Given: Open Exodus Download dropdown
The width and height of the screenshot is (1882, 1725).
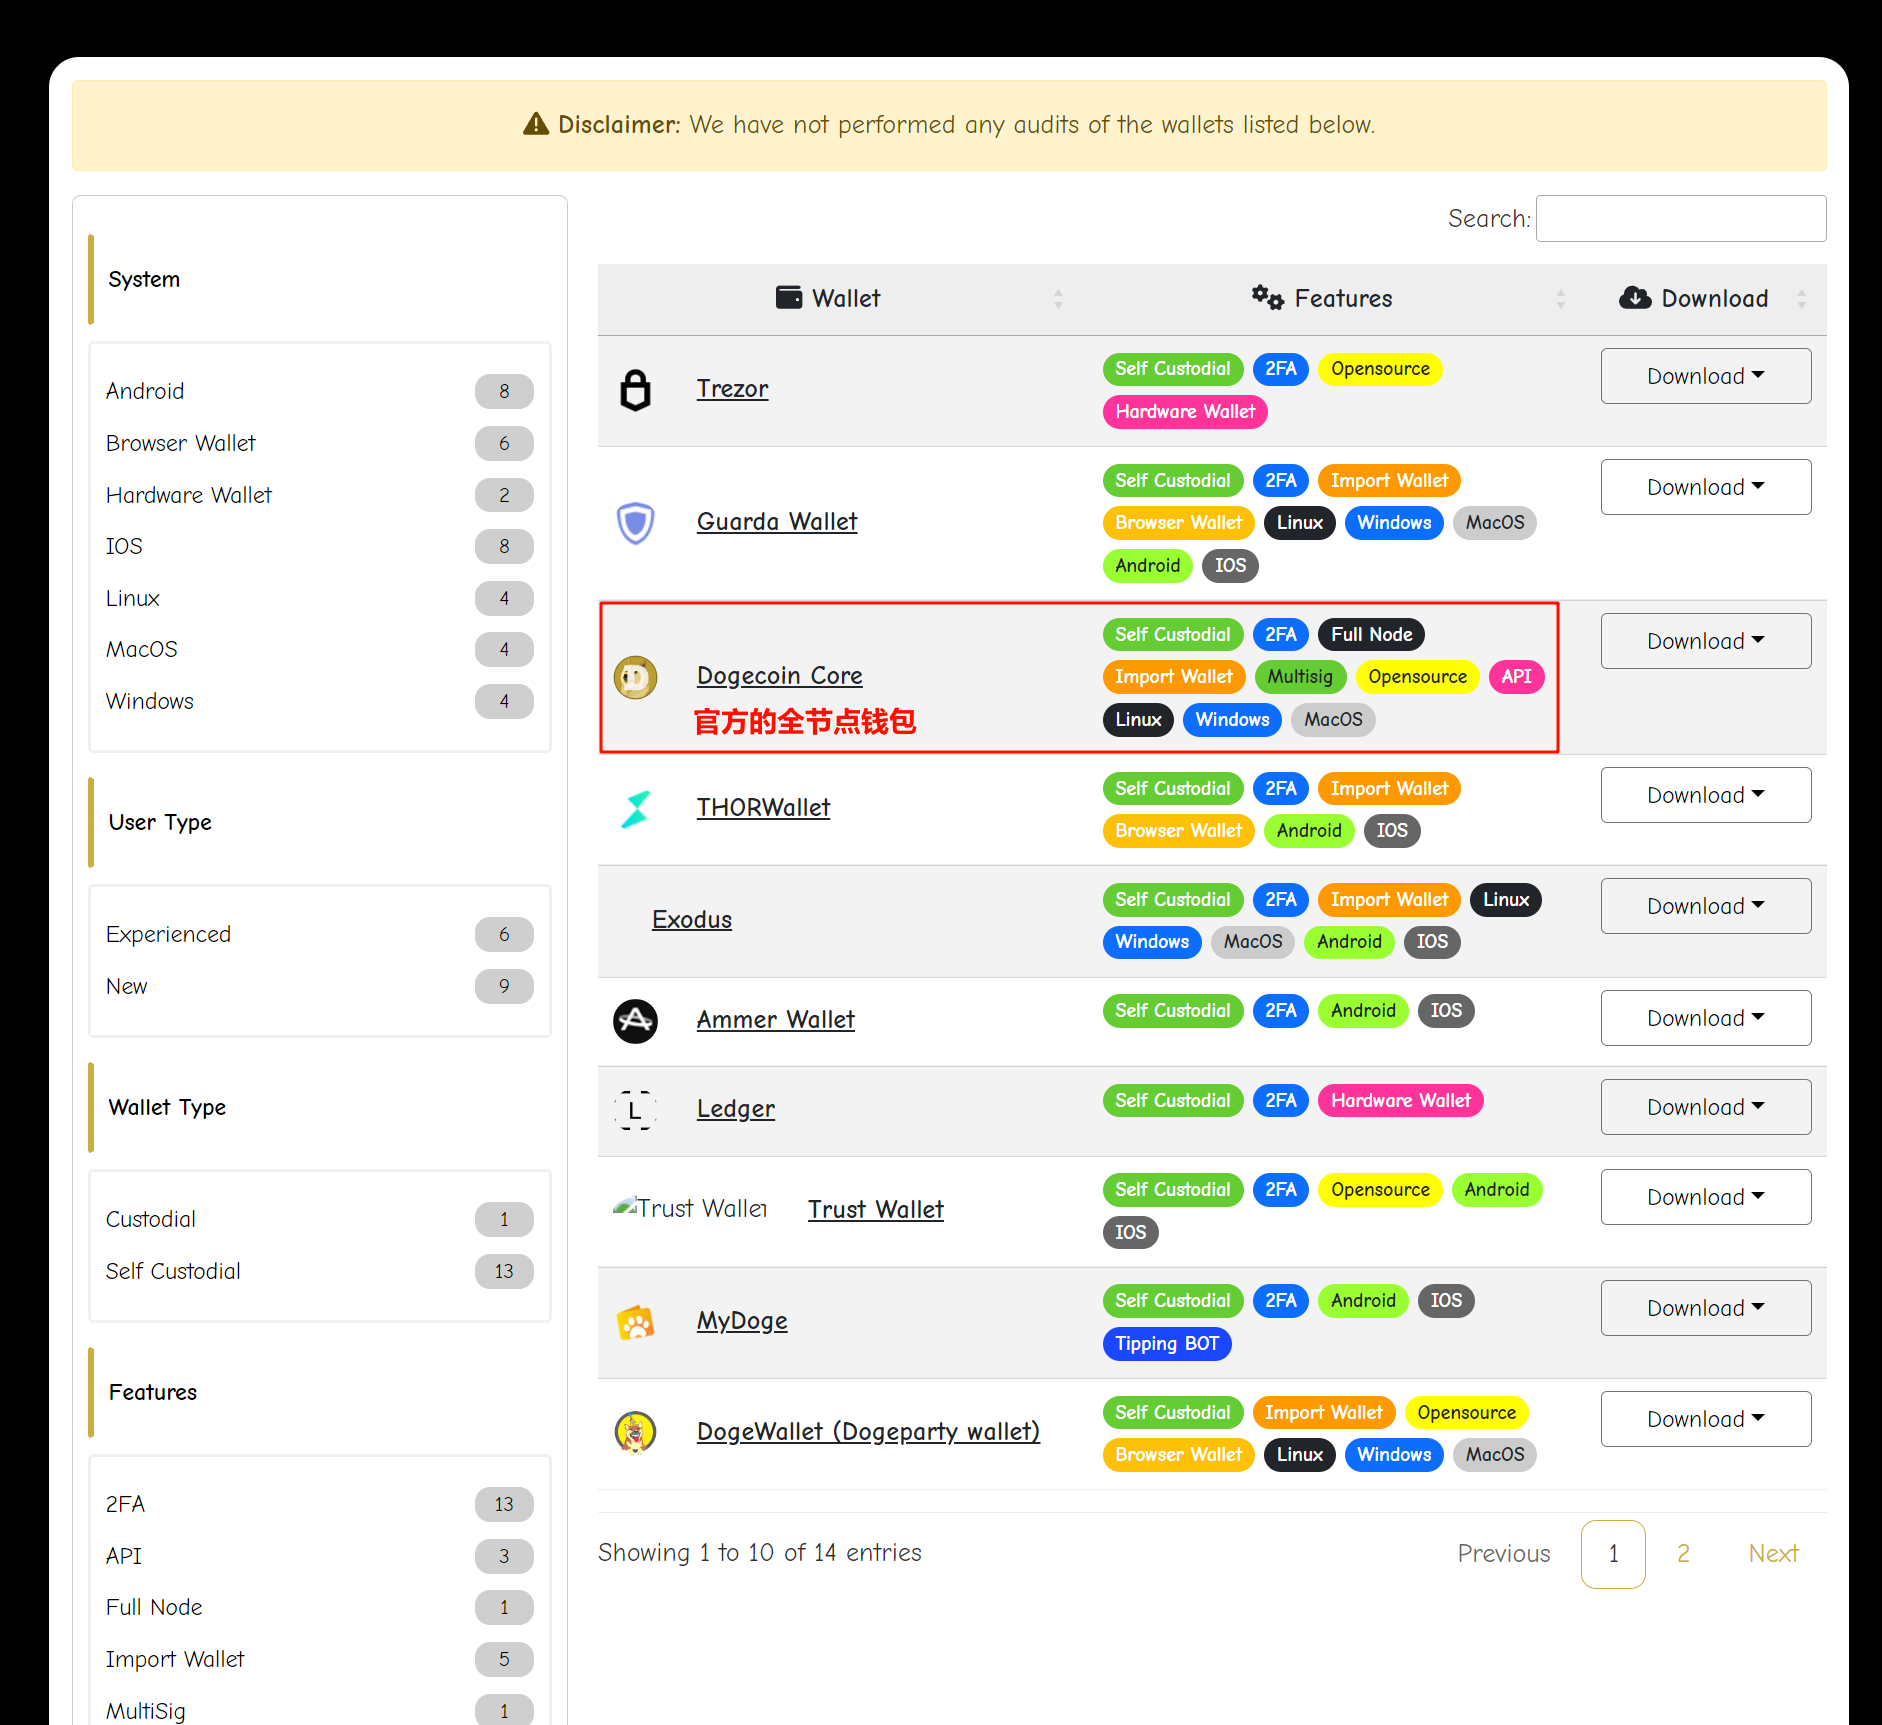Looking at the screenshot, I should pyautogui.click(x=1705, y=906).
